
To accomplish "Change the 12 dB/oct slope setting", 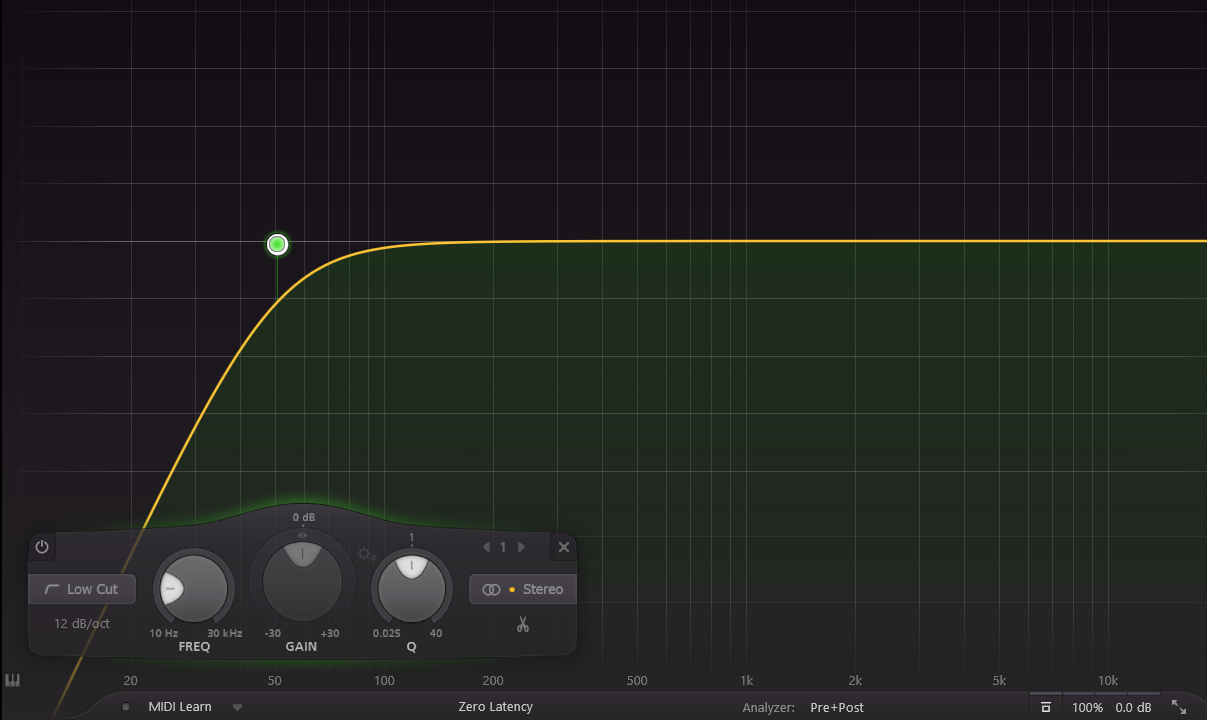I will [82, 623].
